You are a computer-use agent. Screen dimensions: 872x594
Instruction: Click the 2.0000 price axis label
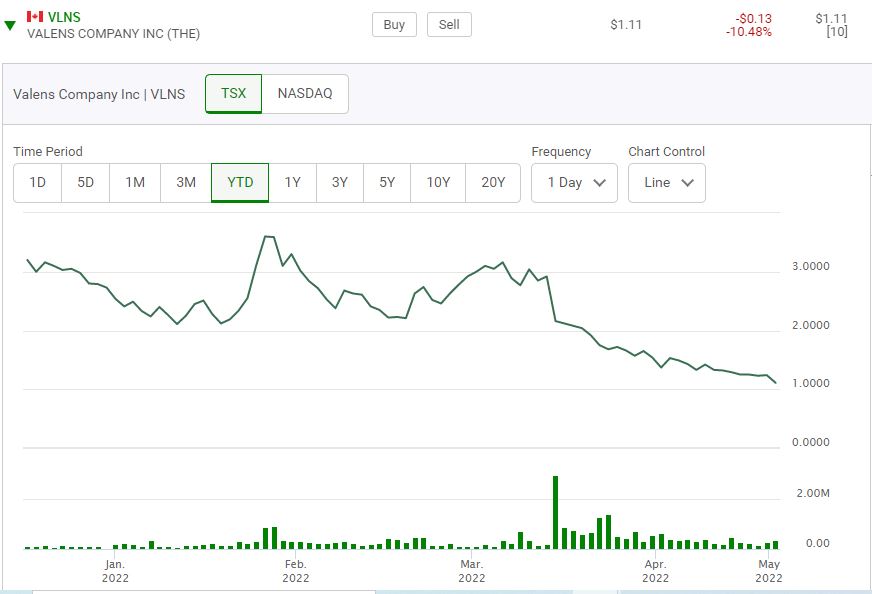(810, 325)
